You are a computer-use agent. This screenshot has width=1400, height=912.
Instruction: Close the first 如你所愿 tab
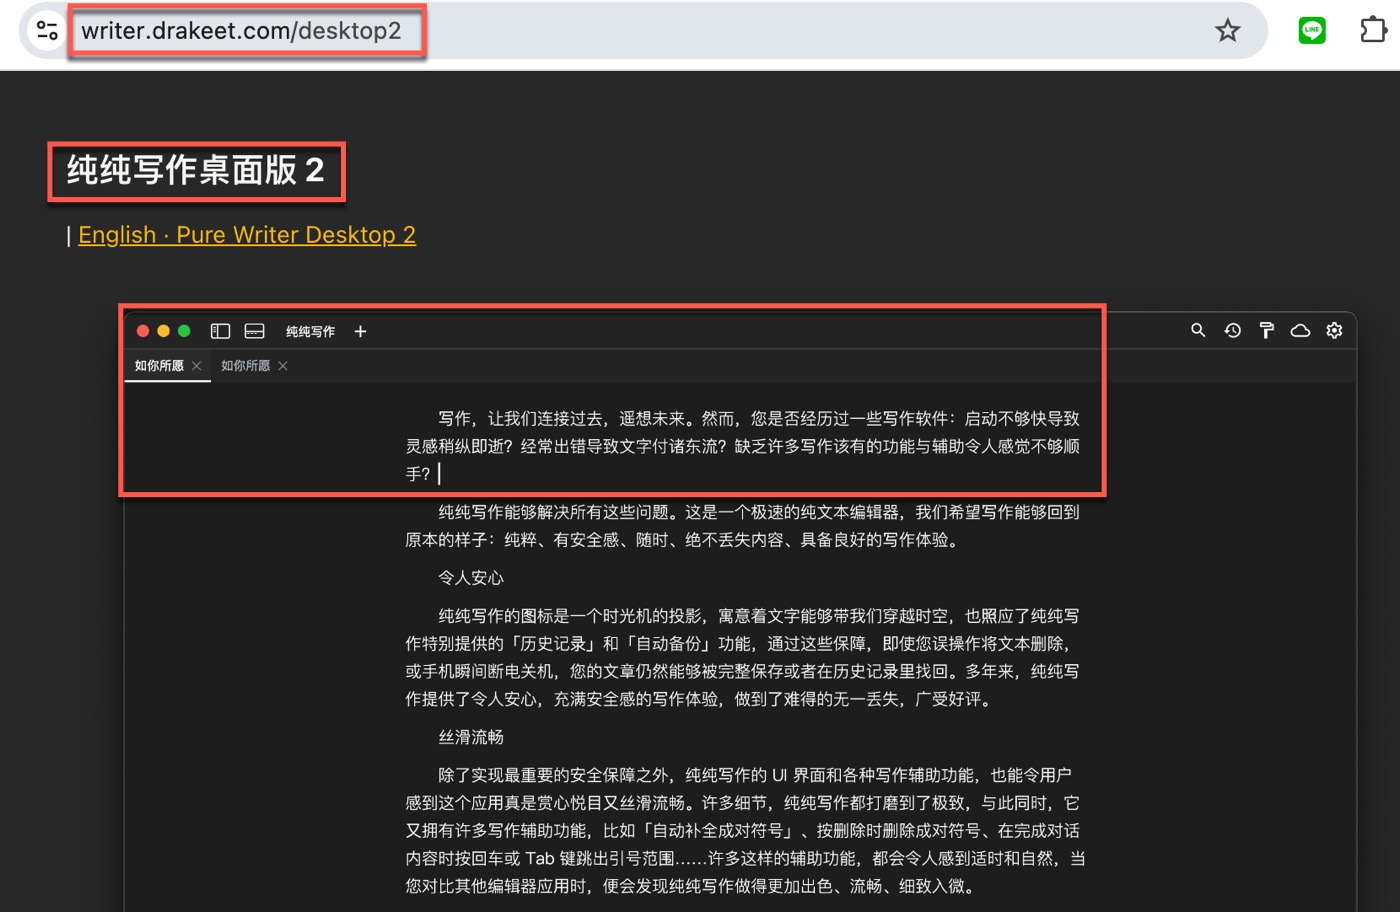pyautogui.click(x=197, y=366)
